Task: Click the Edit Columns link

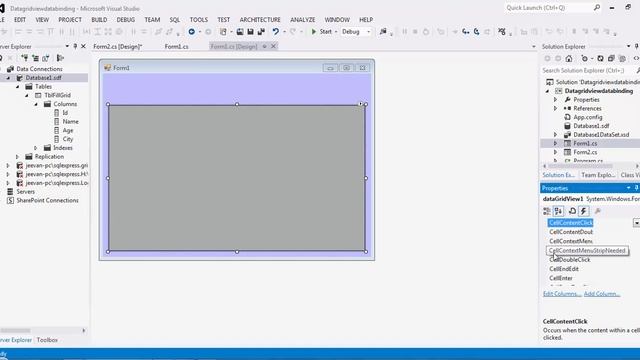Action: [562, 294]
